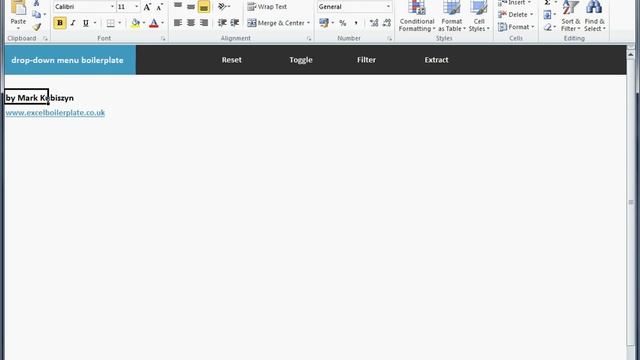Open Alignment dialog launcher
Viewport: 640px width, 360px height.
[x=309, y=38]
